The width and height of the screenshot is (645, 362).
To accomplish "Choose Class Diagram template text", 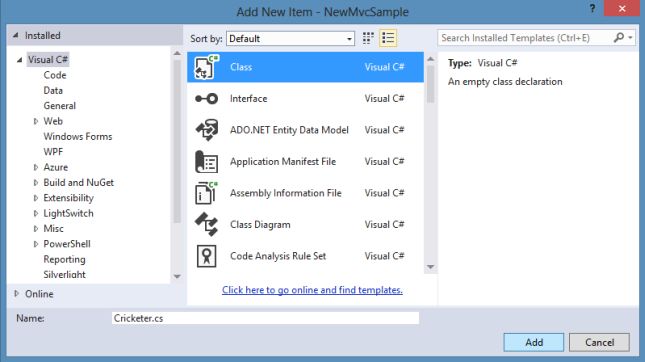I will (260, 225).
